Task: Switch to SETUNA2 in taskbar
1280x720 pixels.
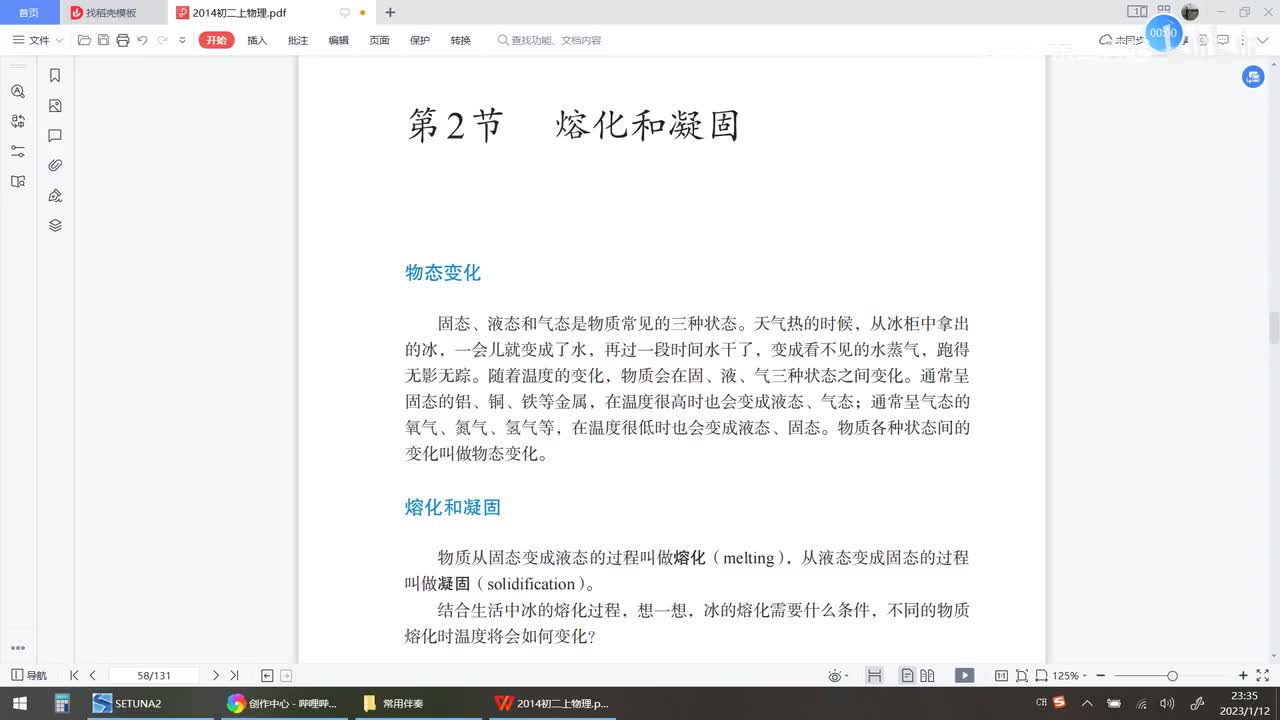Action: click(x=148, y=703)
